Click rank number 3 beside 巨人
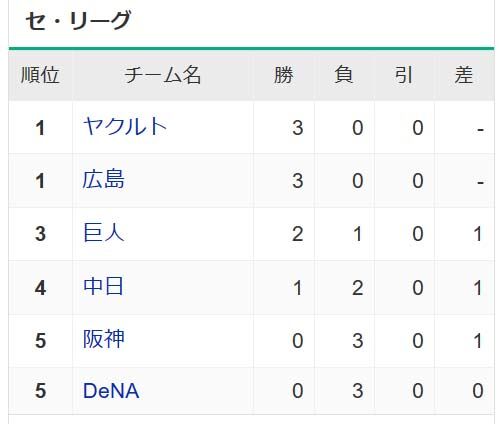This screenshot has width=501, height=424. [x=40, y=234]
